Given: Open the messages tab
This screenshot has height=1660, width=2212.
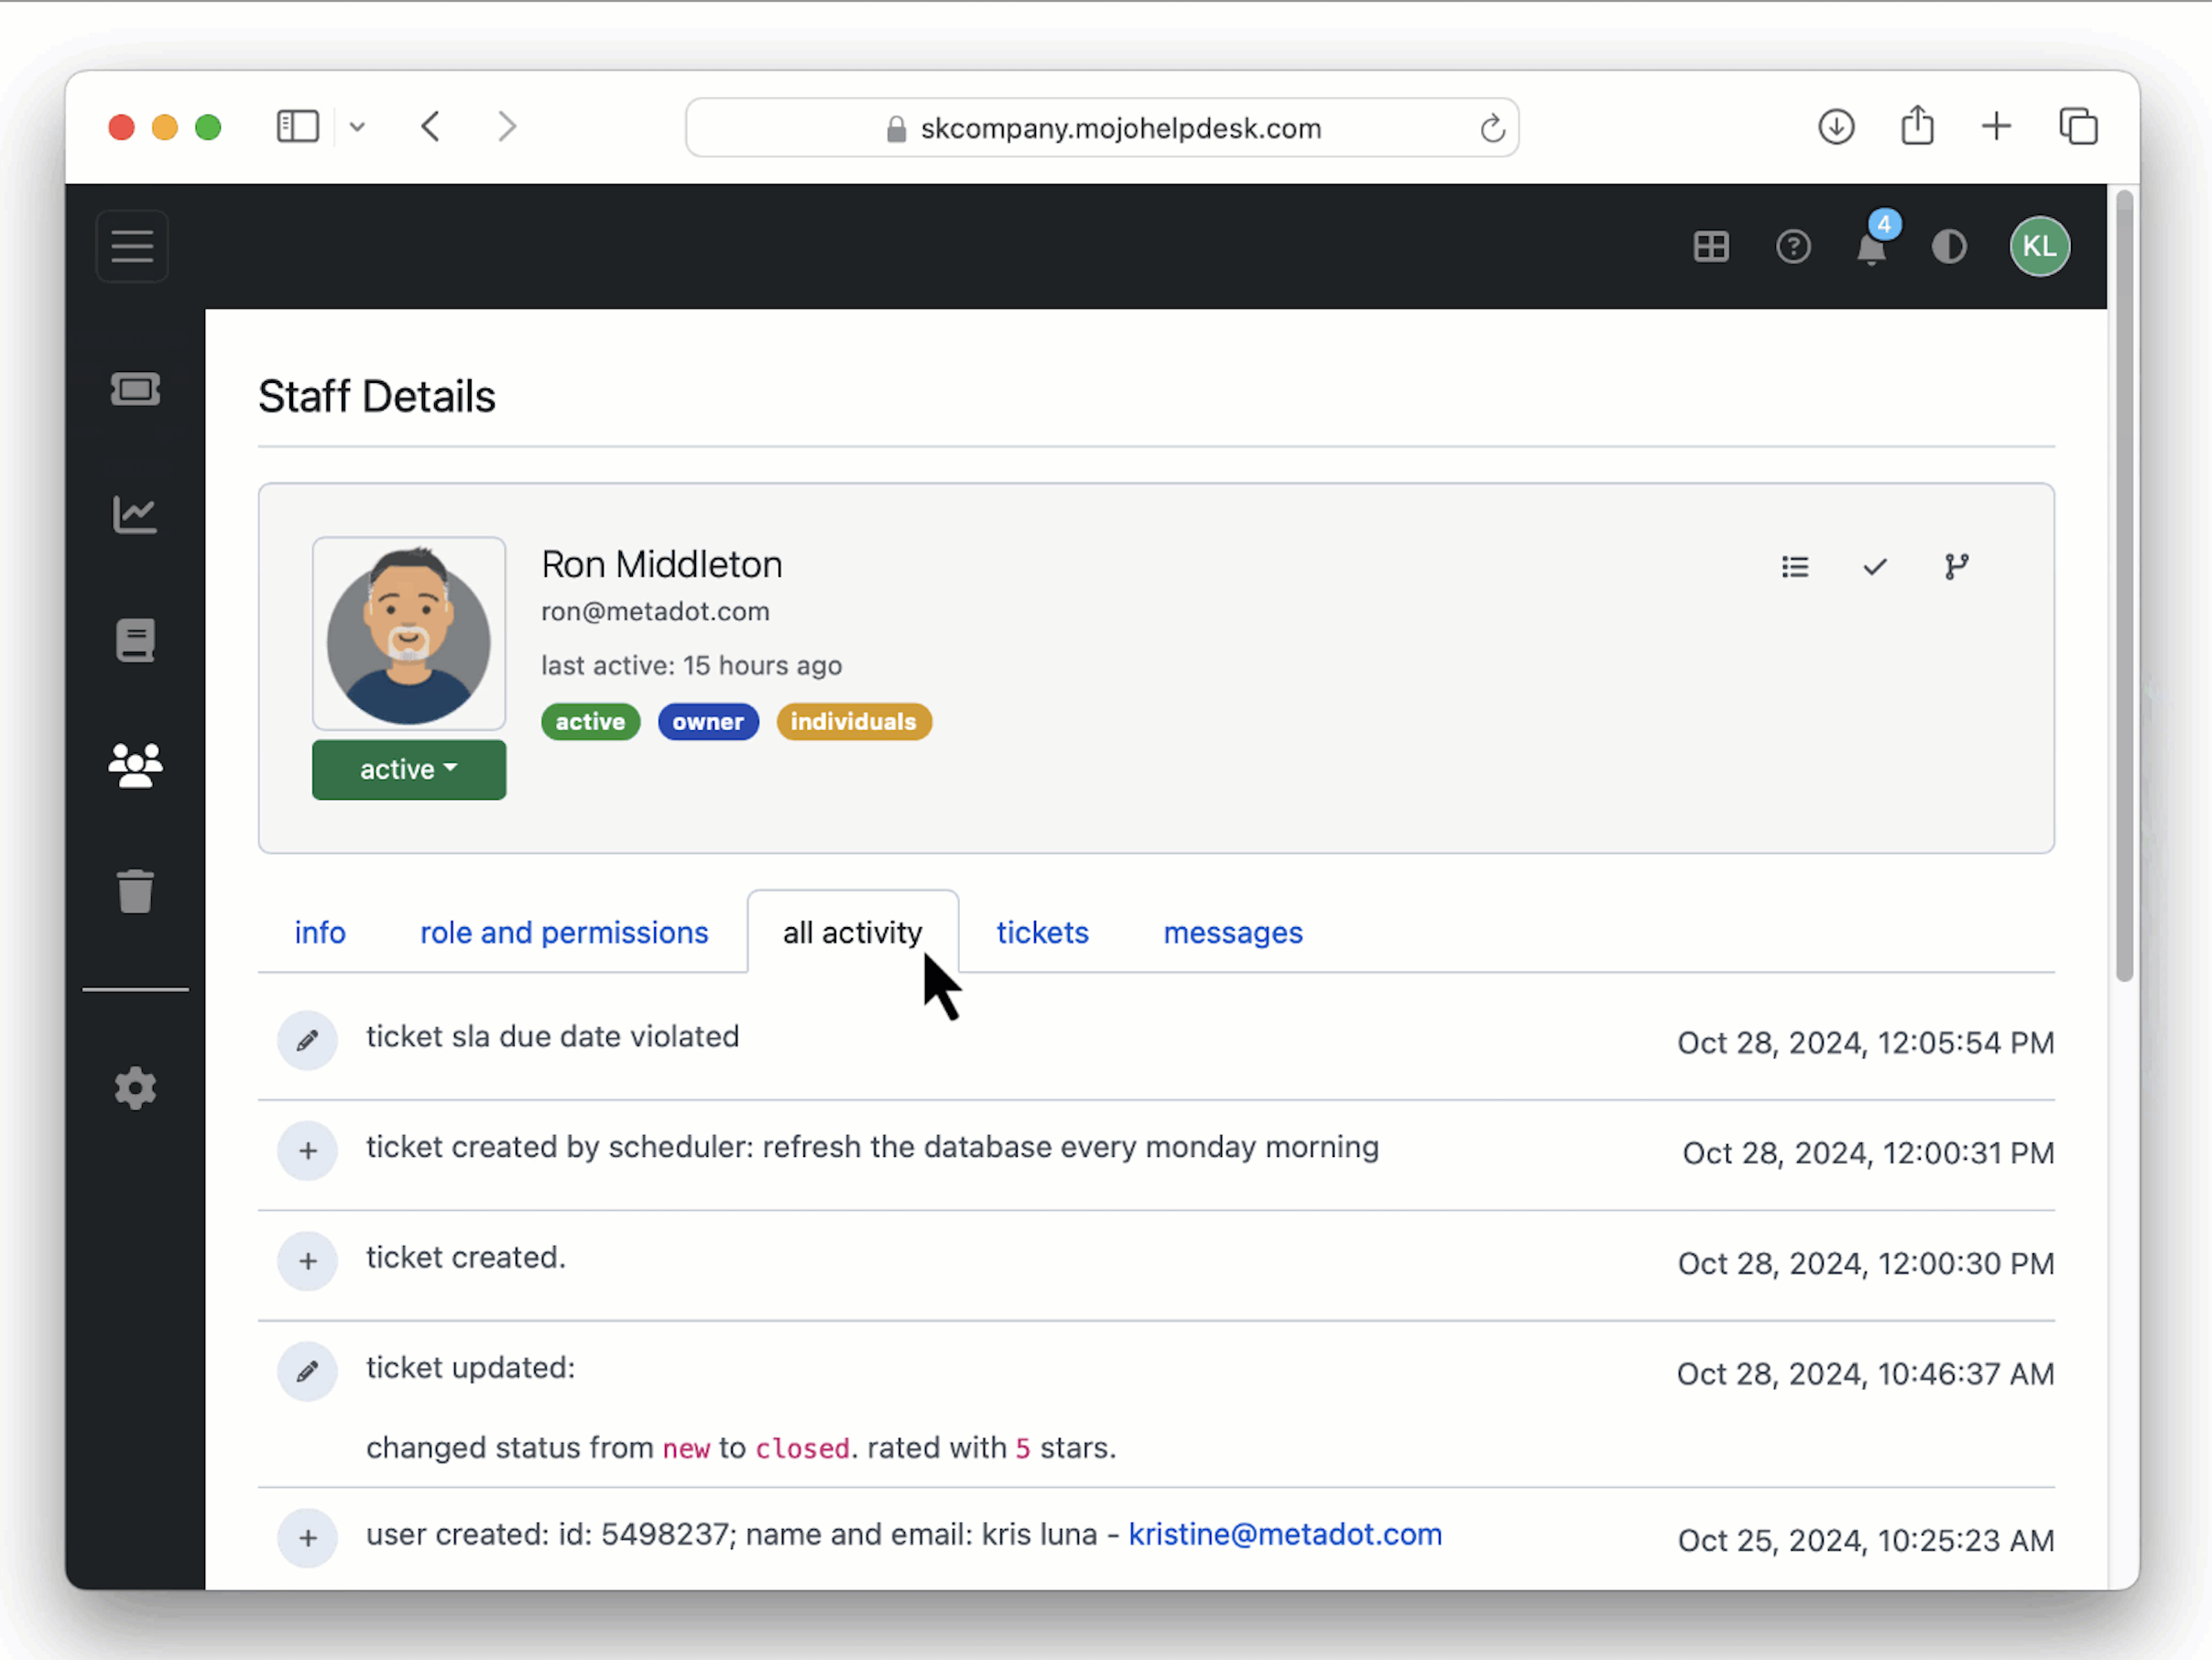Looking at the screenshot, I should (x=1232, y=932).
